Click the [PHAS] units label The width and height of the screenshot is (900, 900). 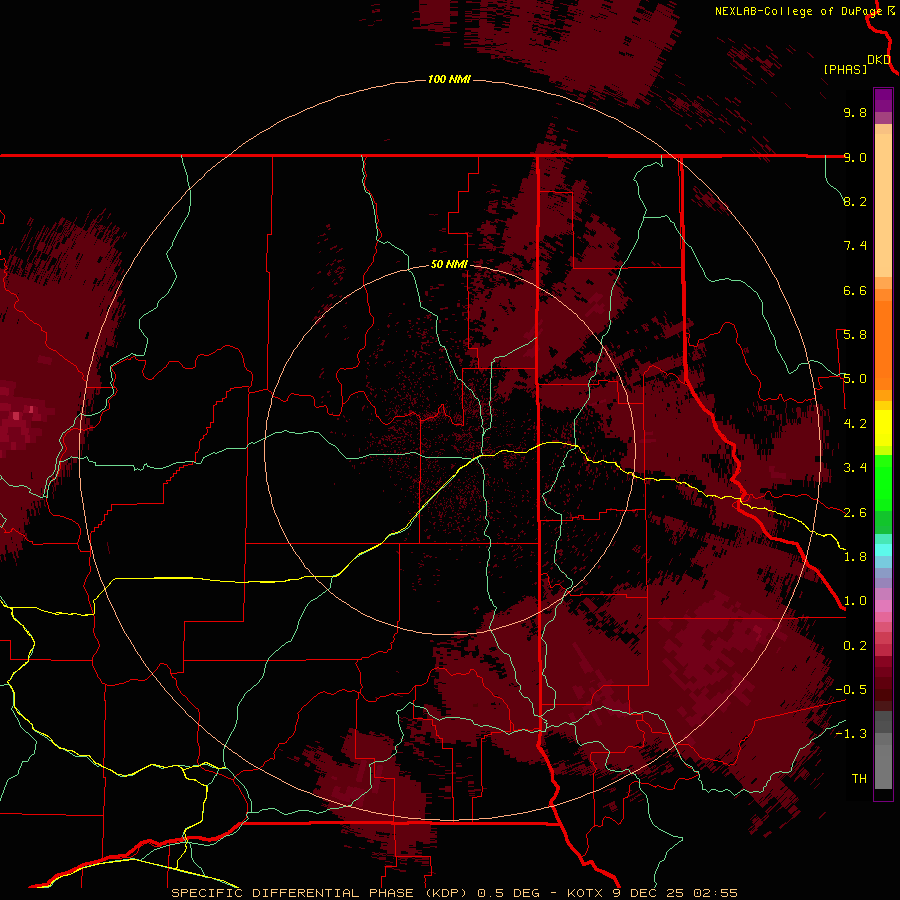[x=845, y=70]
